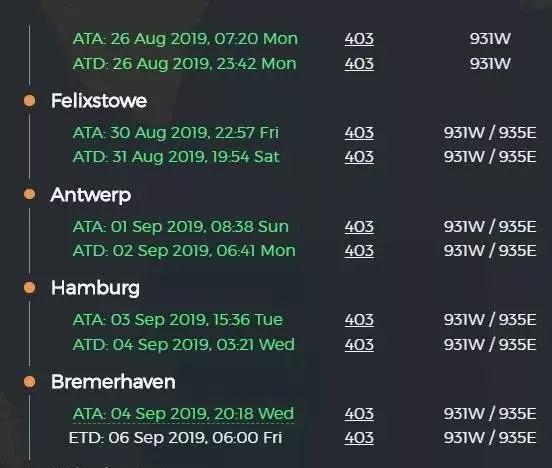The image size is (552, 468).
Task: Open the 403 link on the Bremerhaven ETD row
Action: coord(359,438)
